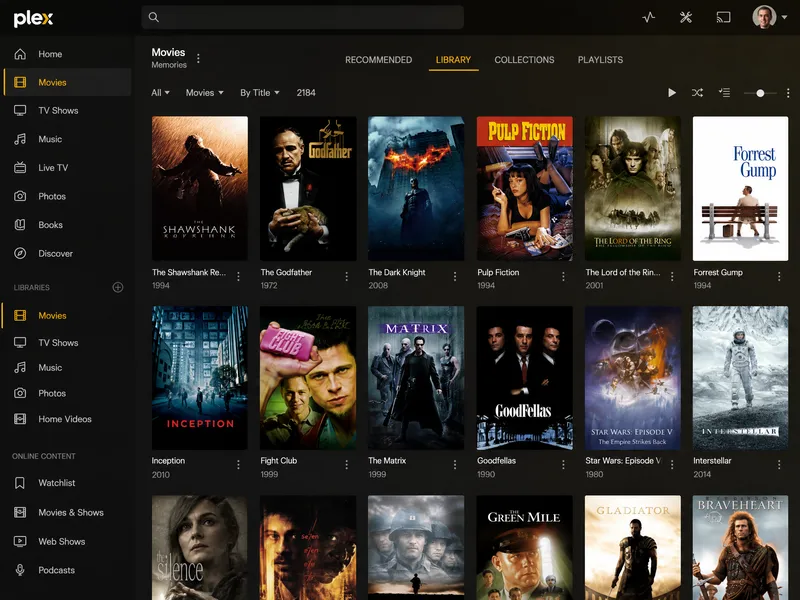Screen dimensions: 800x600
Task: Open more options for Forrest Gump
Action: 779,277
